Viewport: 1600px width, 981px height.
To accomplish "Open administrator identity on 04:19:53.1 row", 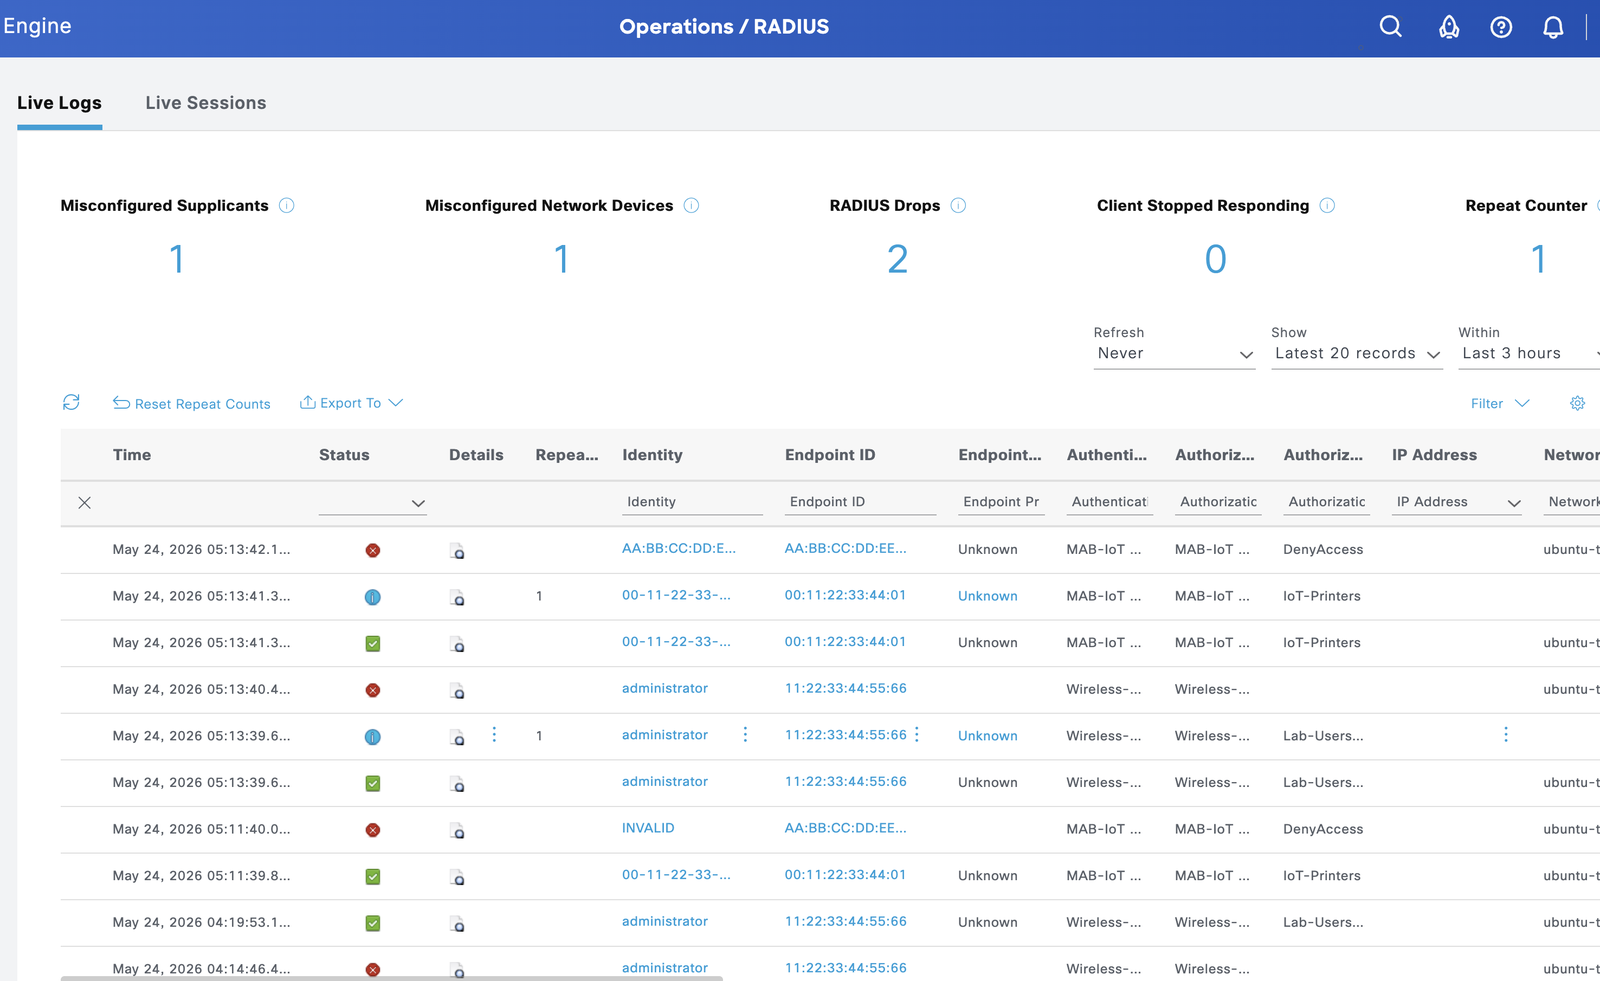I will tap(665, 921).
